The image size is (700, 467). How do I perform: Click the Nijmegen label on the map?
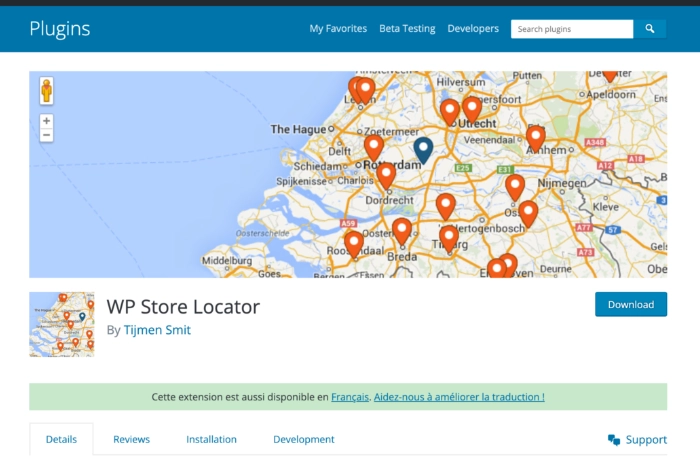[x=562, y=183]
